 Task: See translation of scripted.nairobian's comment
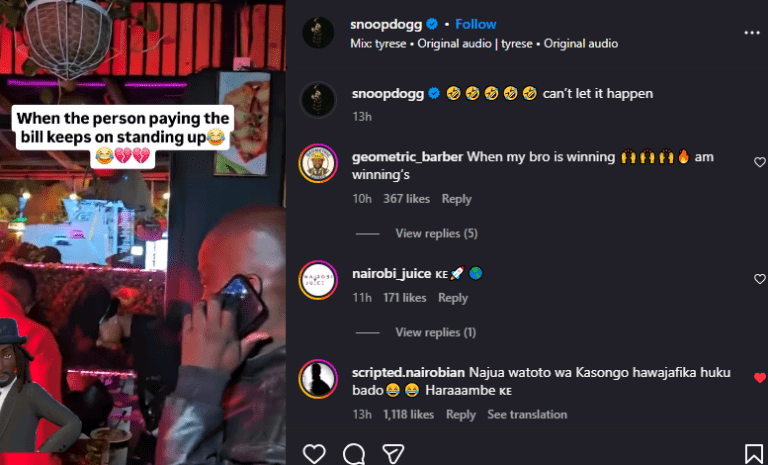[527, 415]
